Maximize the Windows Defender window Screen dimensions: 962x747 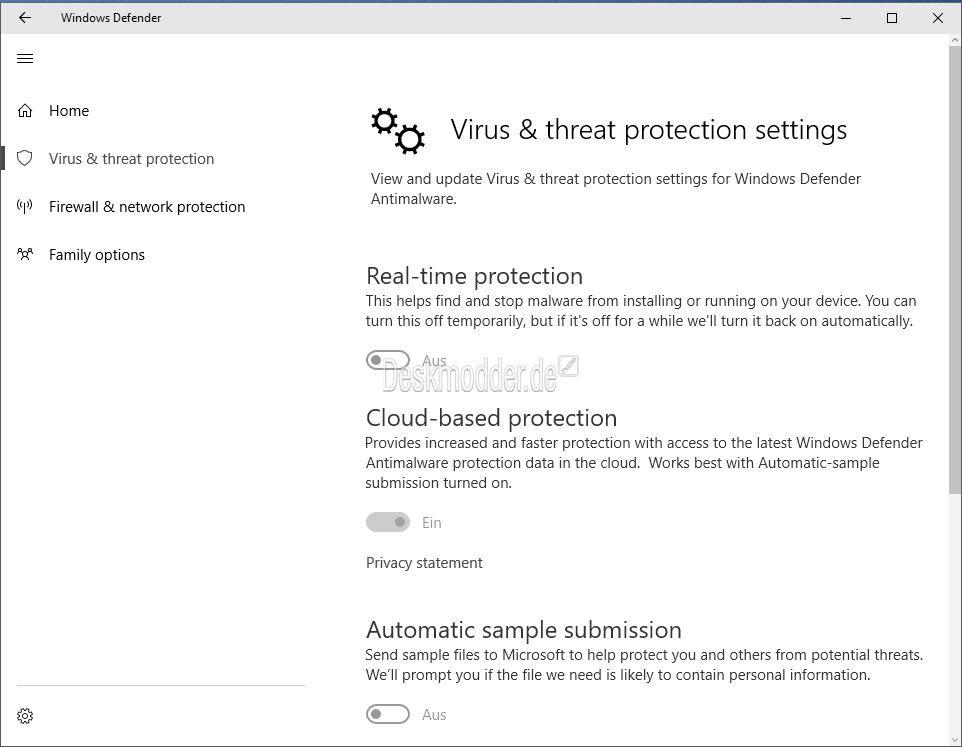(x=892, y=18)
